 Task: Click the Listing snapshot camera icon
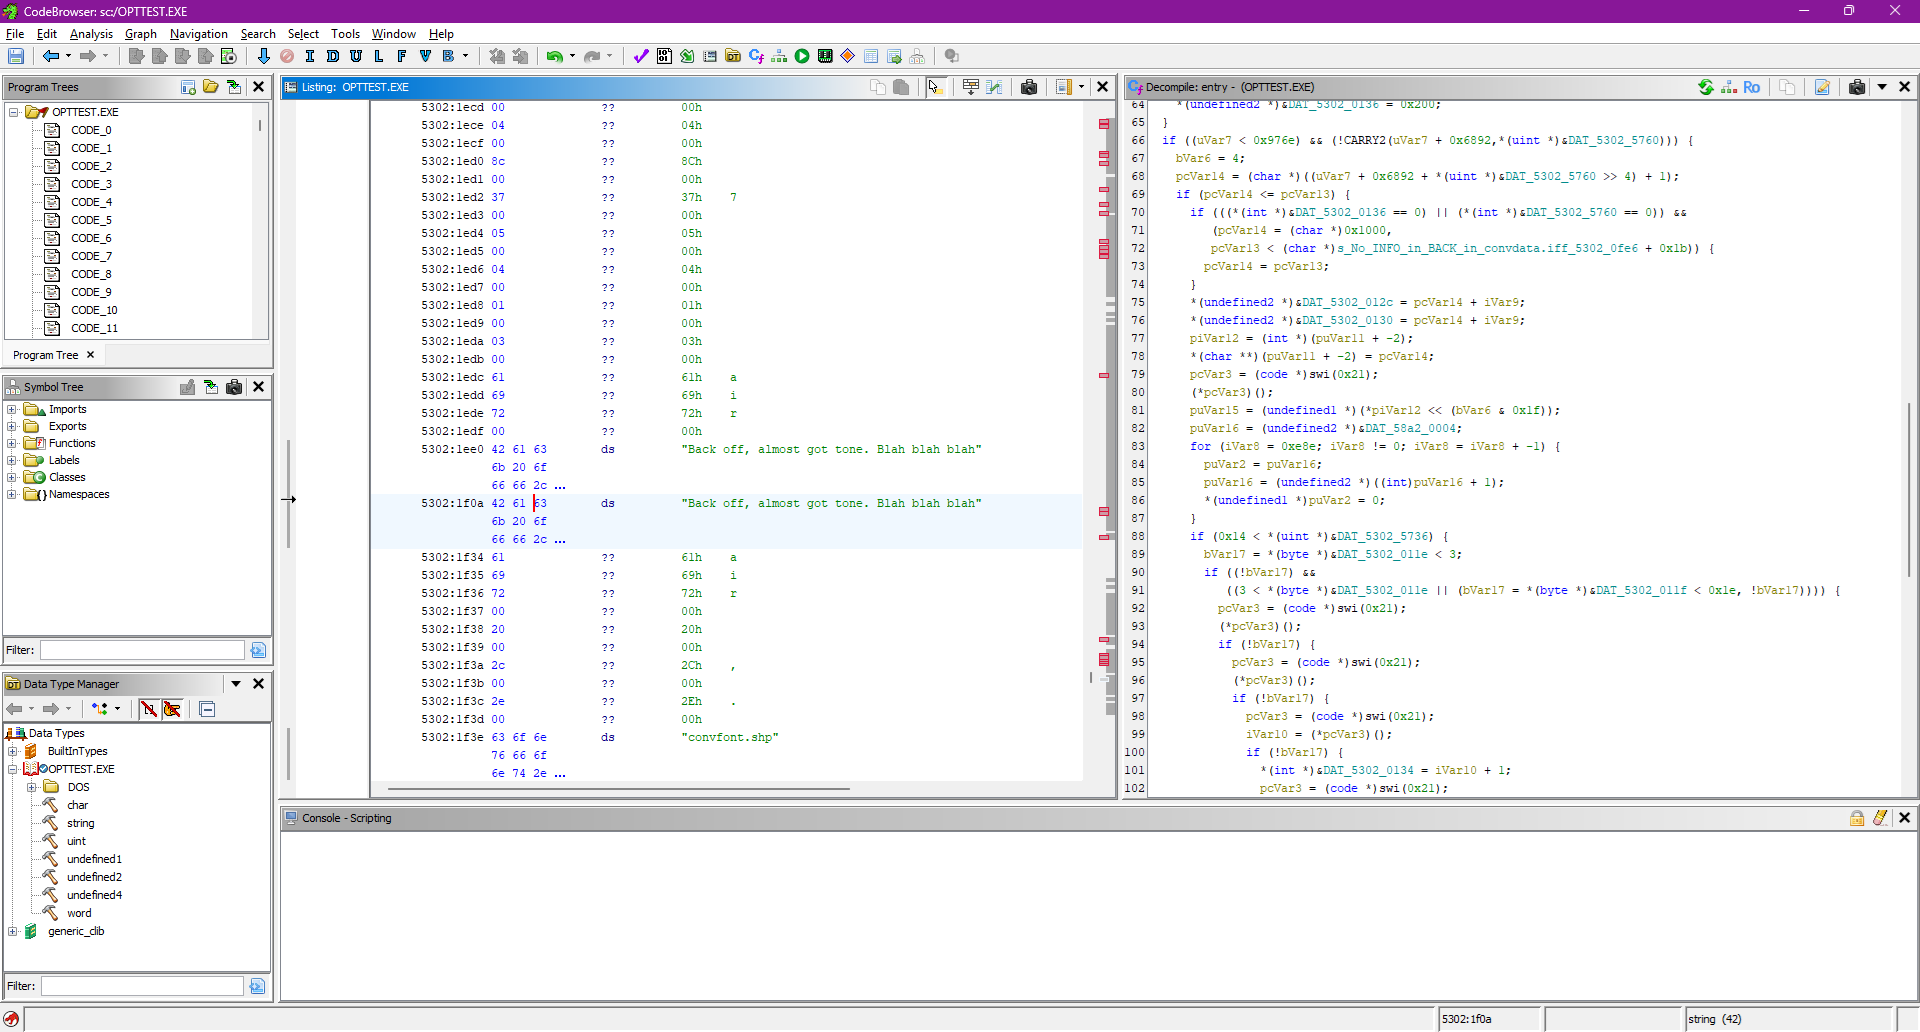(x=1029, y=87)
